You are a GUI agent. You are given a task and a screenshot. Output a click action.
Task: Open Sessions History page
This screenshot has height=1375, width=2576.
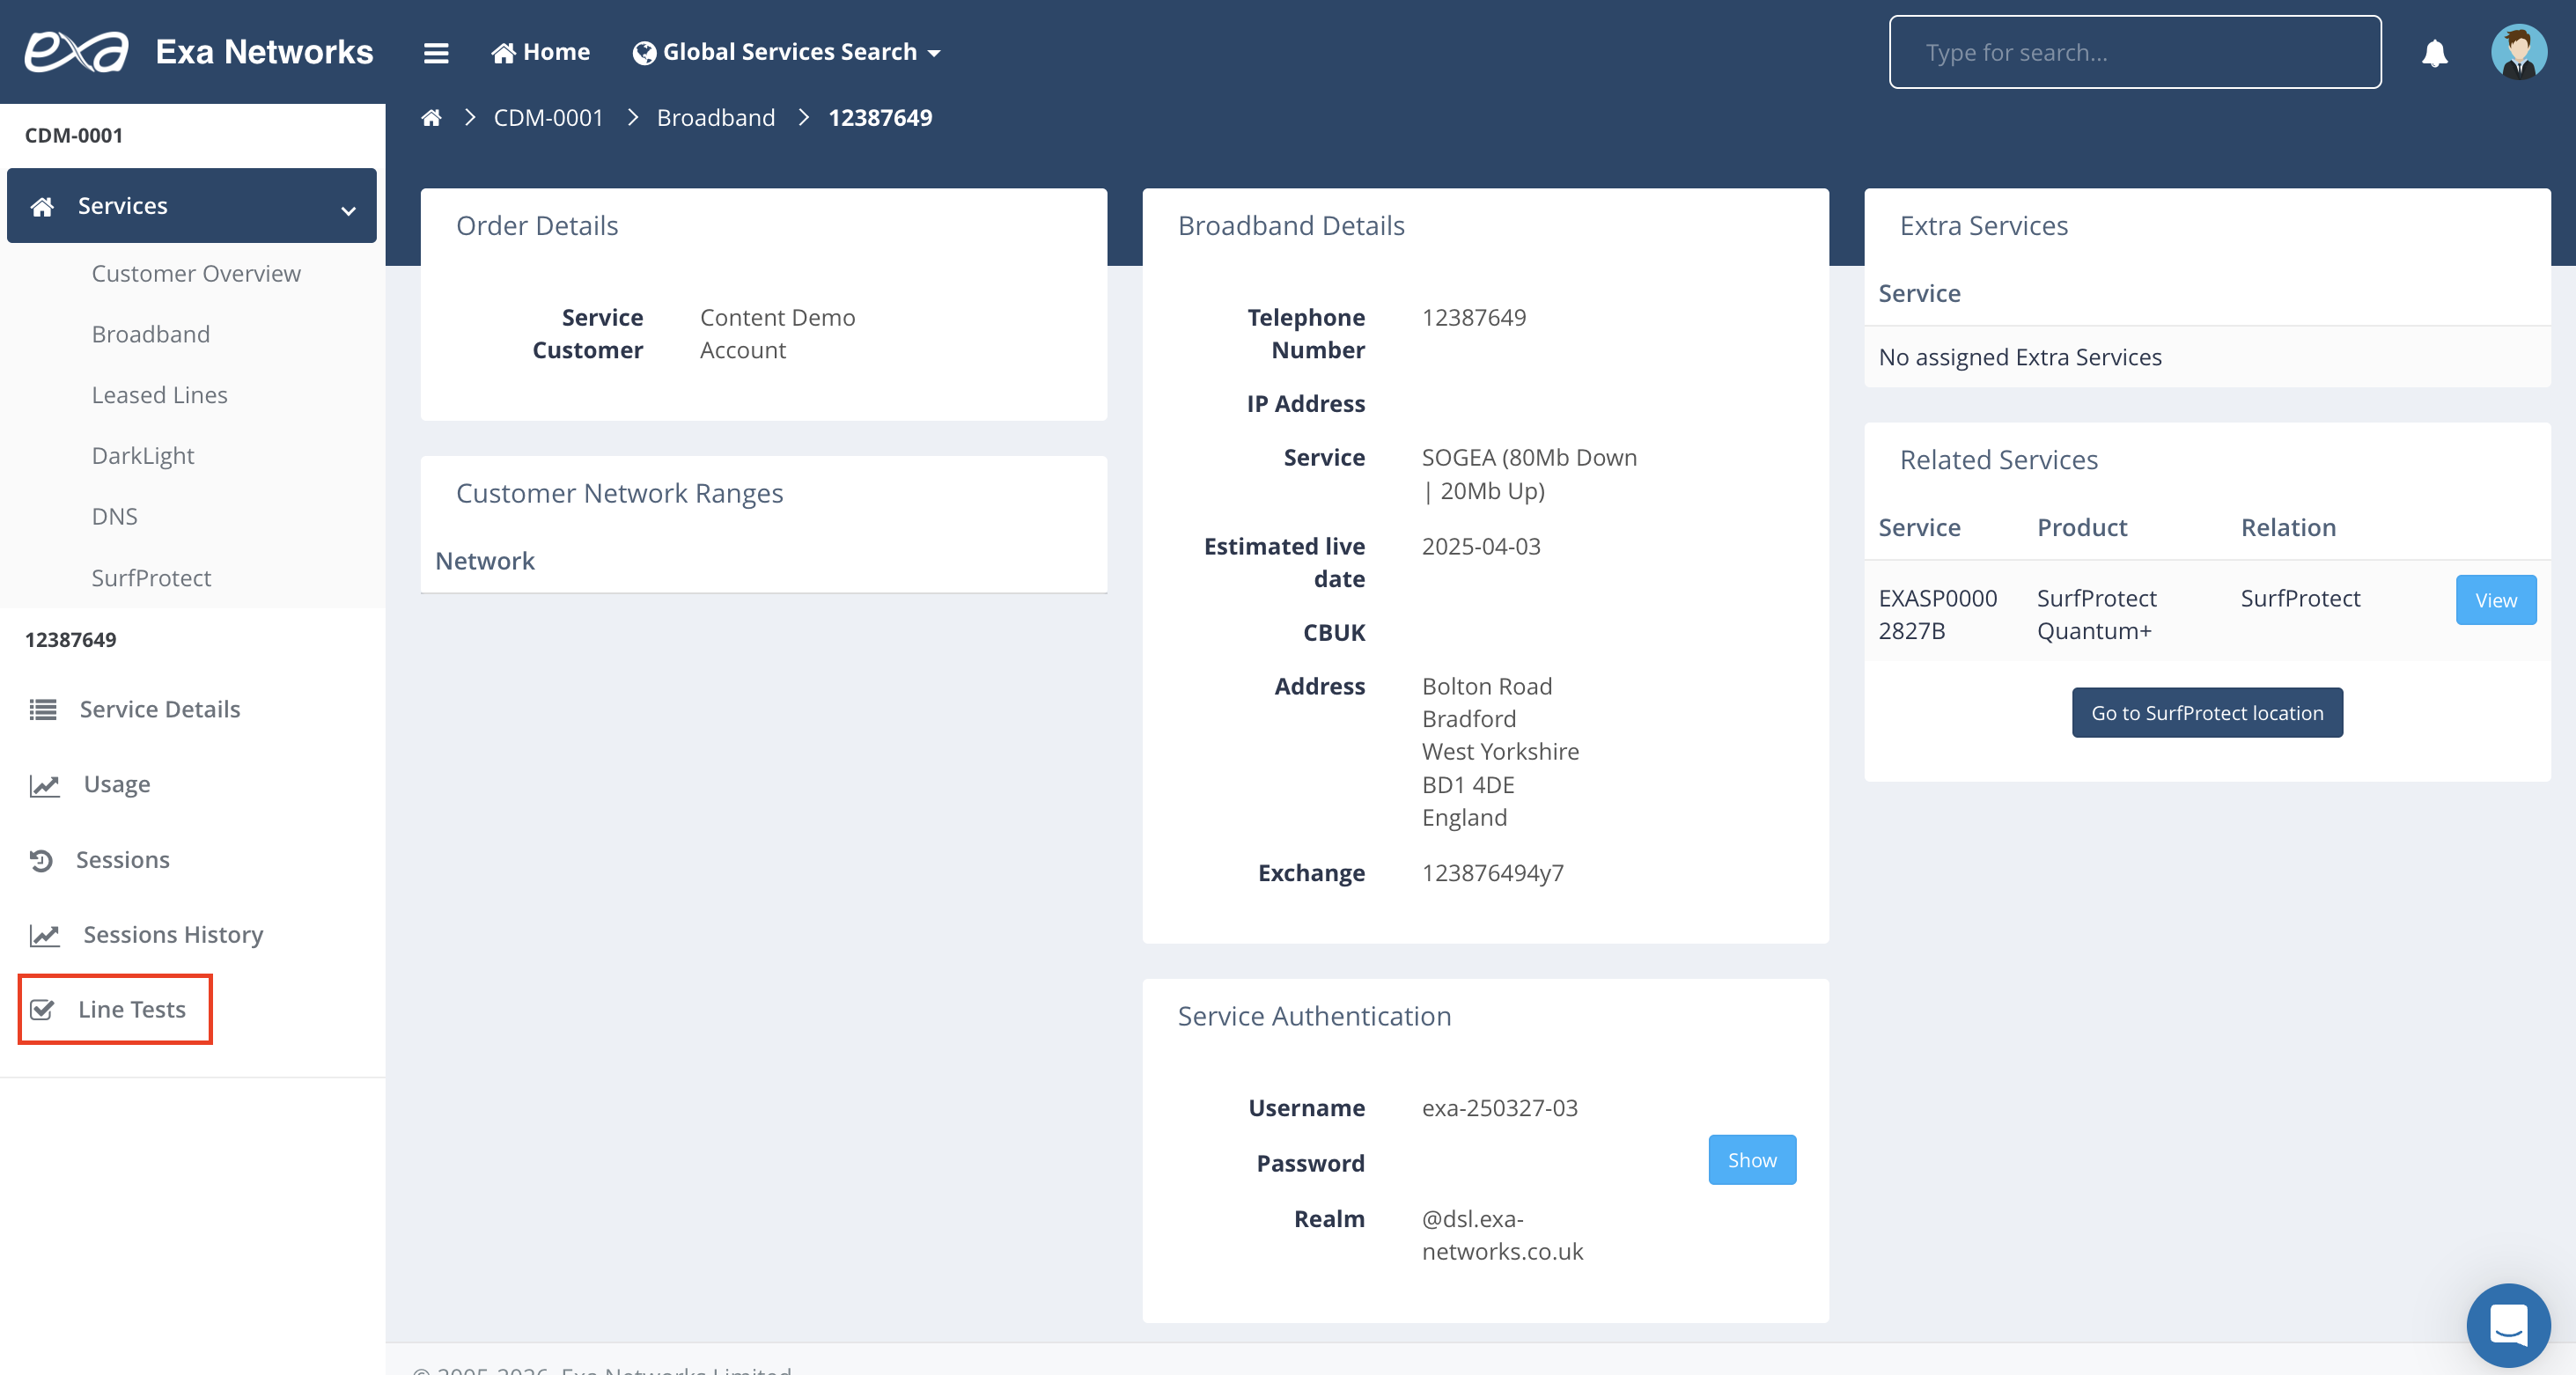pyautogui.click(x=173, y=934)
